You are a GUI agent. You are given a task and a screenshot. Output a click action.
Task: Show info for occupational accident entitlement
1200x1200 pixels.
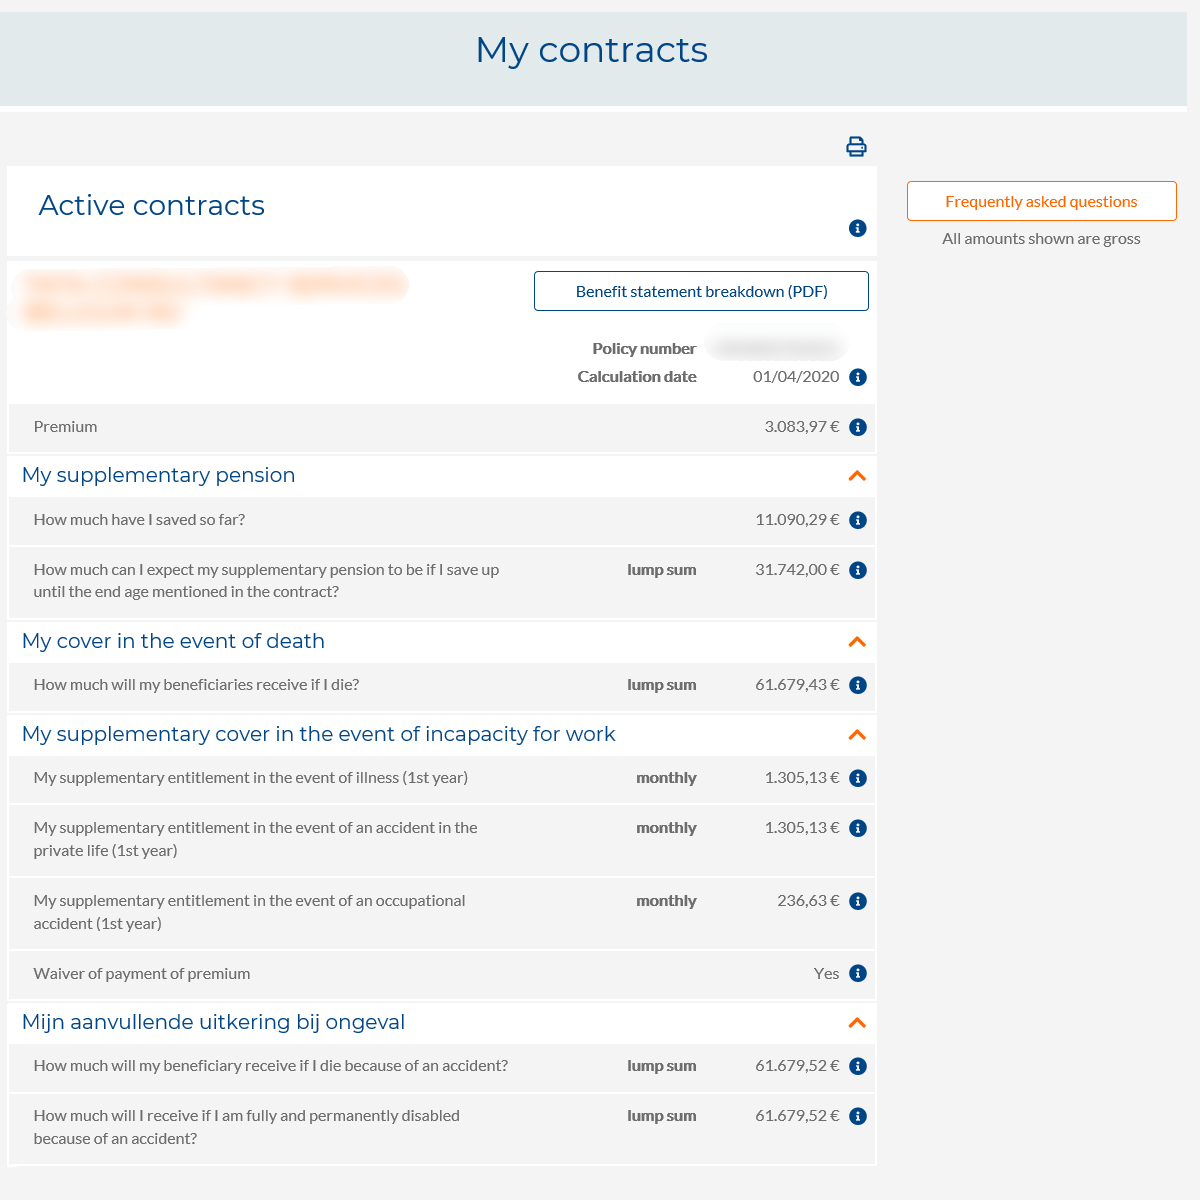(x=857, y=901)
